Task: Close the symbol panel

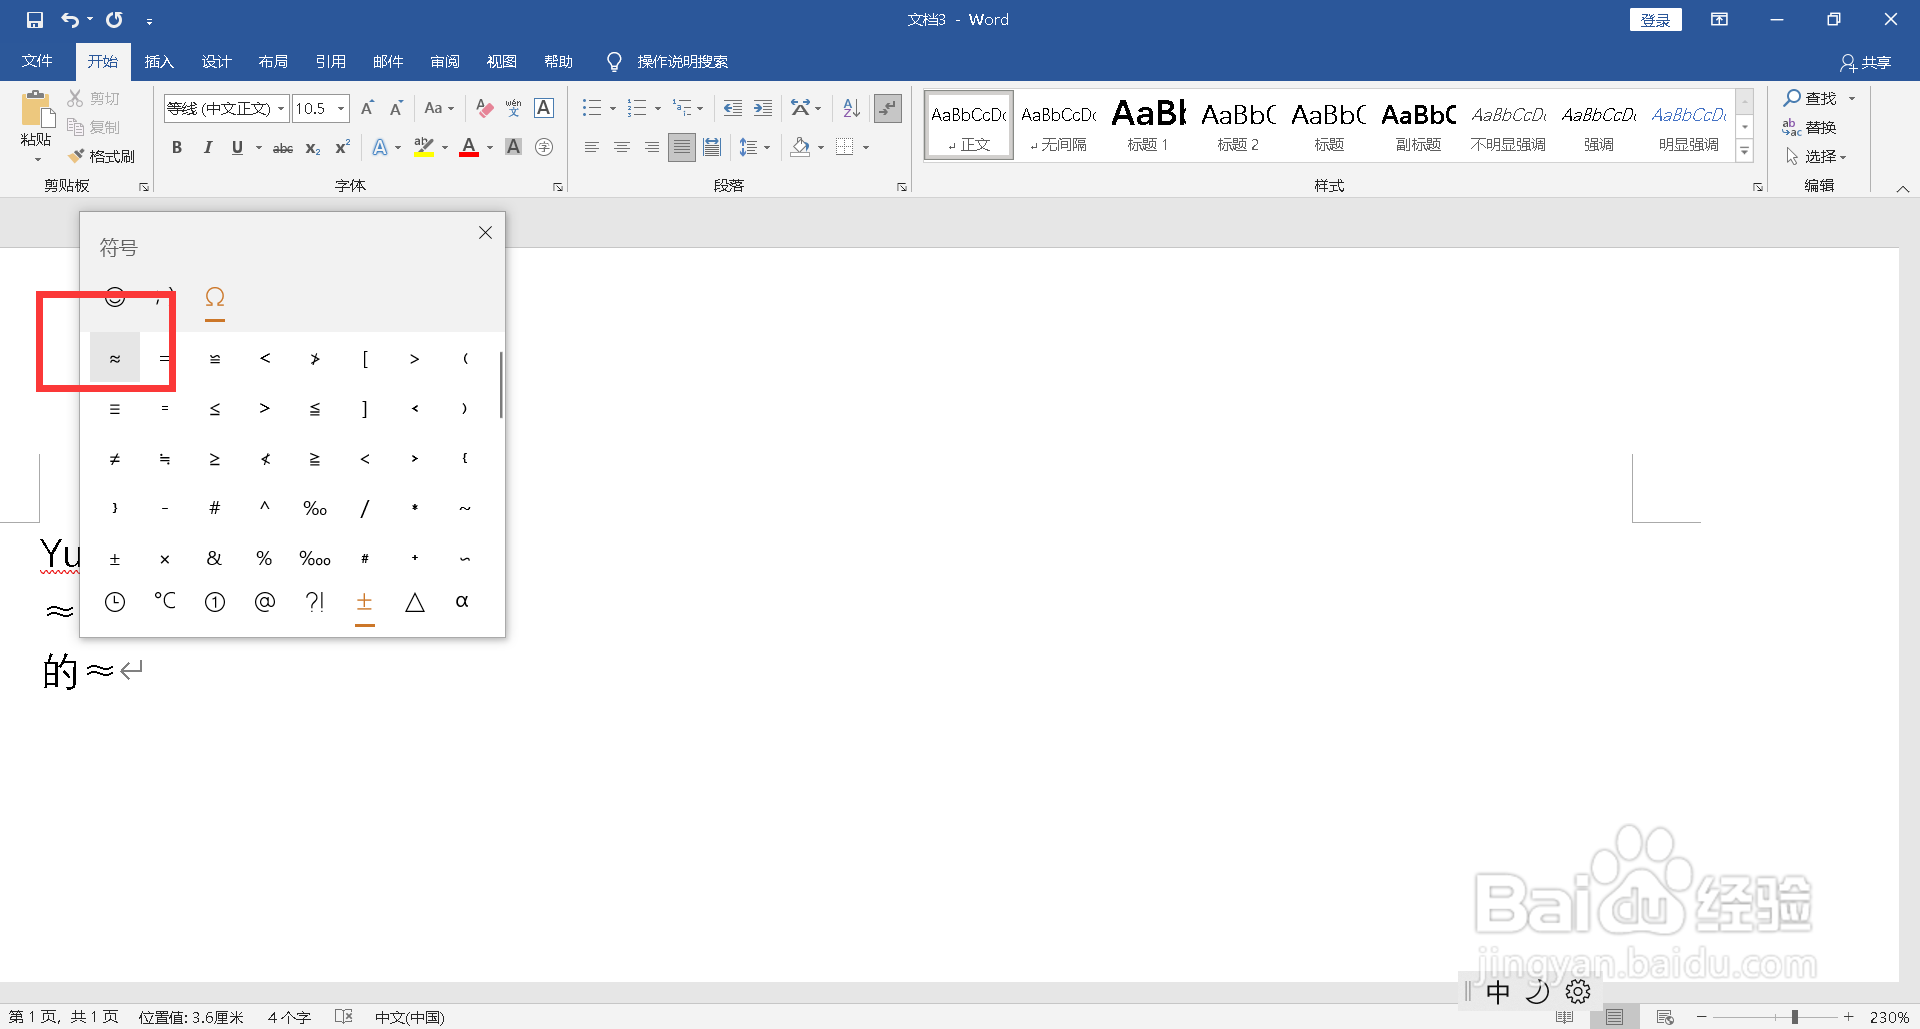Action: tap(485, 233)
